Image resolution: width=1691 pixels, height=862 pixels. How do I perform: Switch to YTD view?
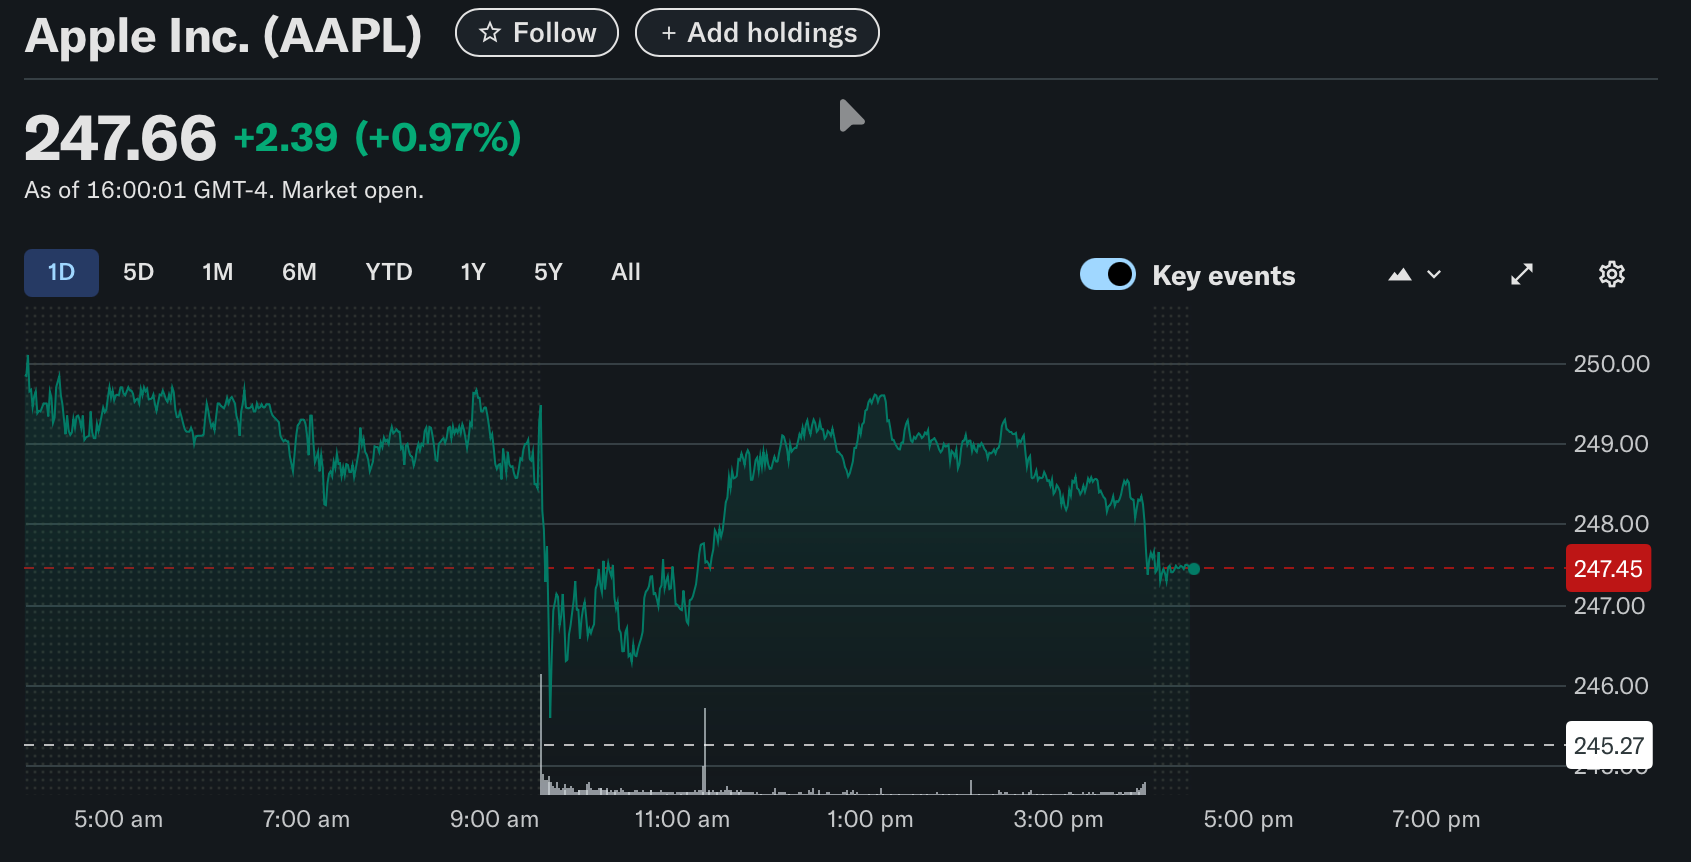pos(388,273)
